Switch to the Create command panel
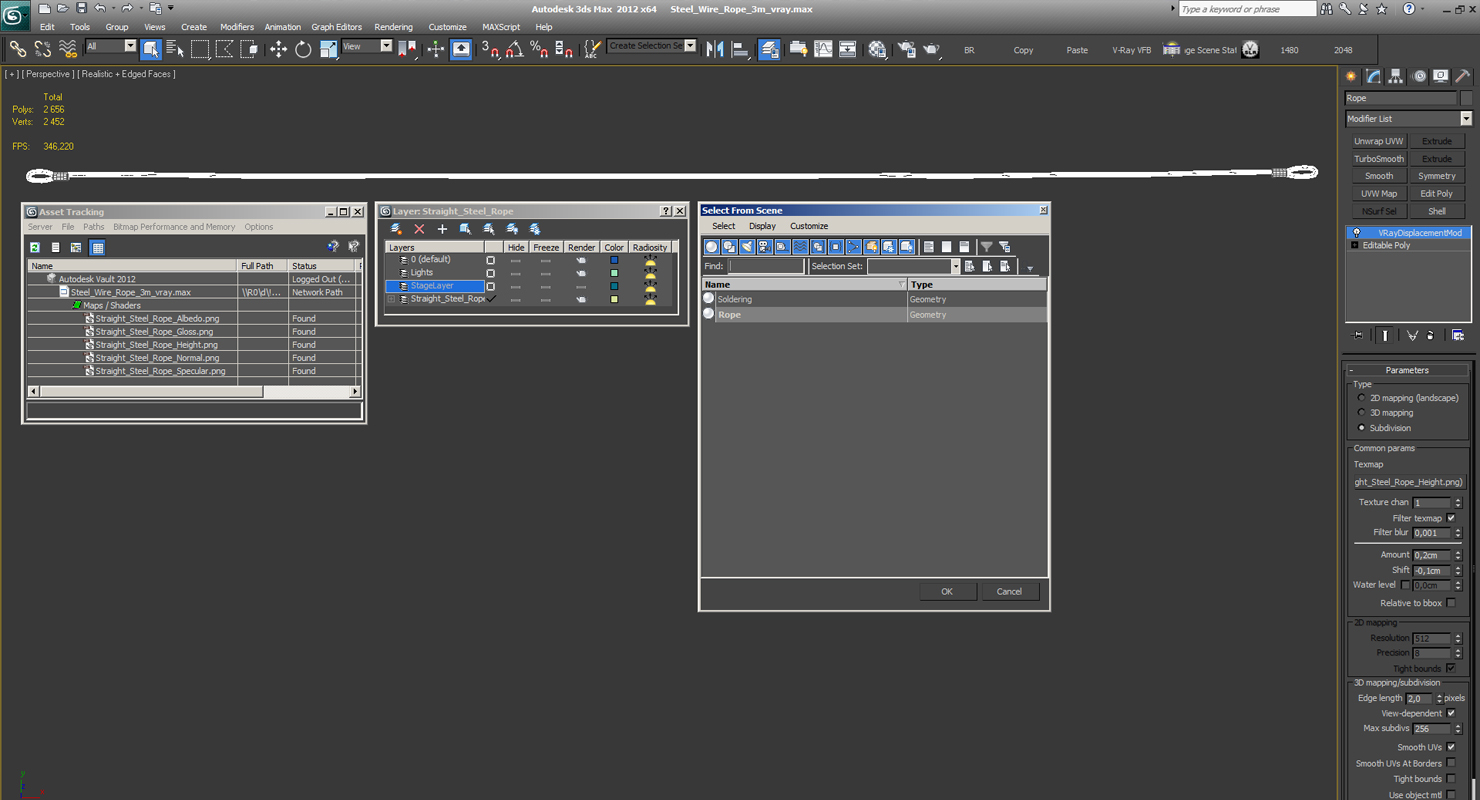This screenshot has height=800, width=1480. (x=1351, y=76)
